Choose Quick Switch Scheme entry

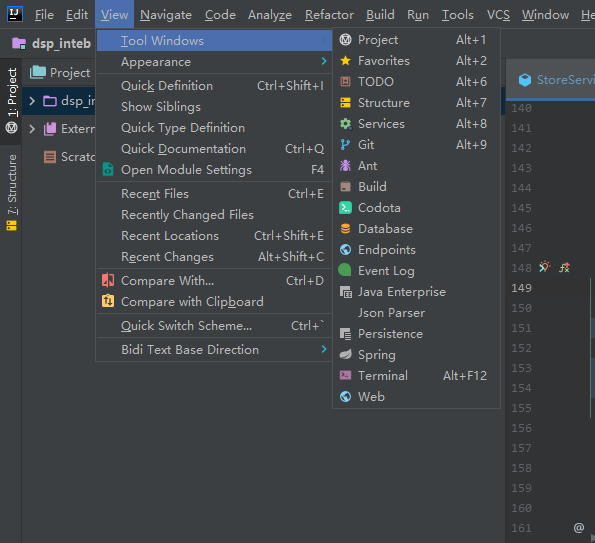pos(214,326)
